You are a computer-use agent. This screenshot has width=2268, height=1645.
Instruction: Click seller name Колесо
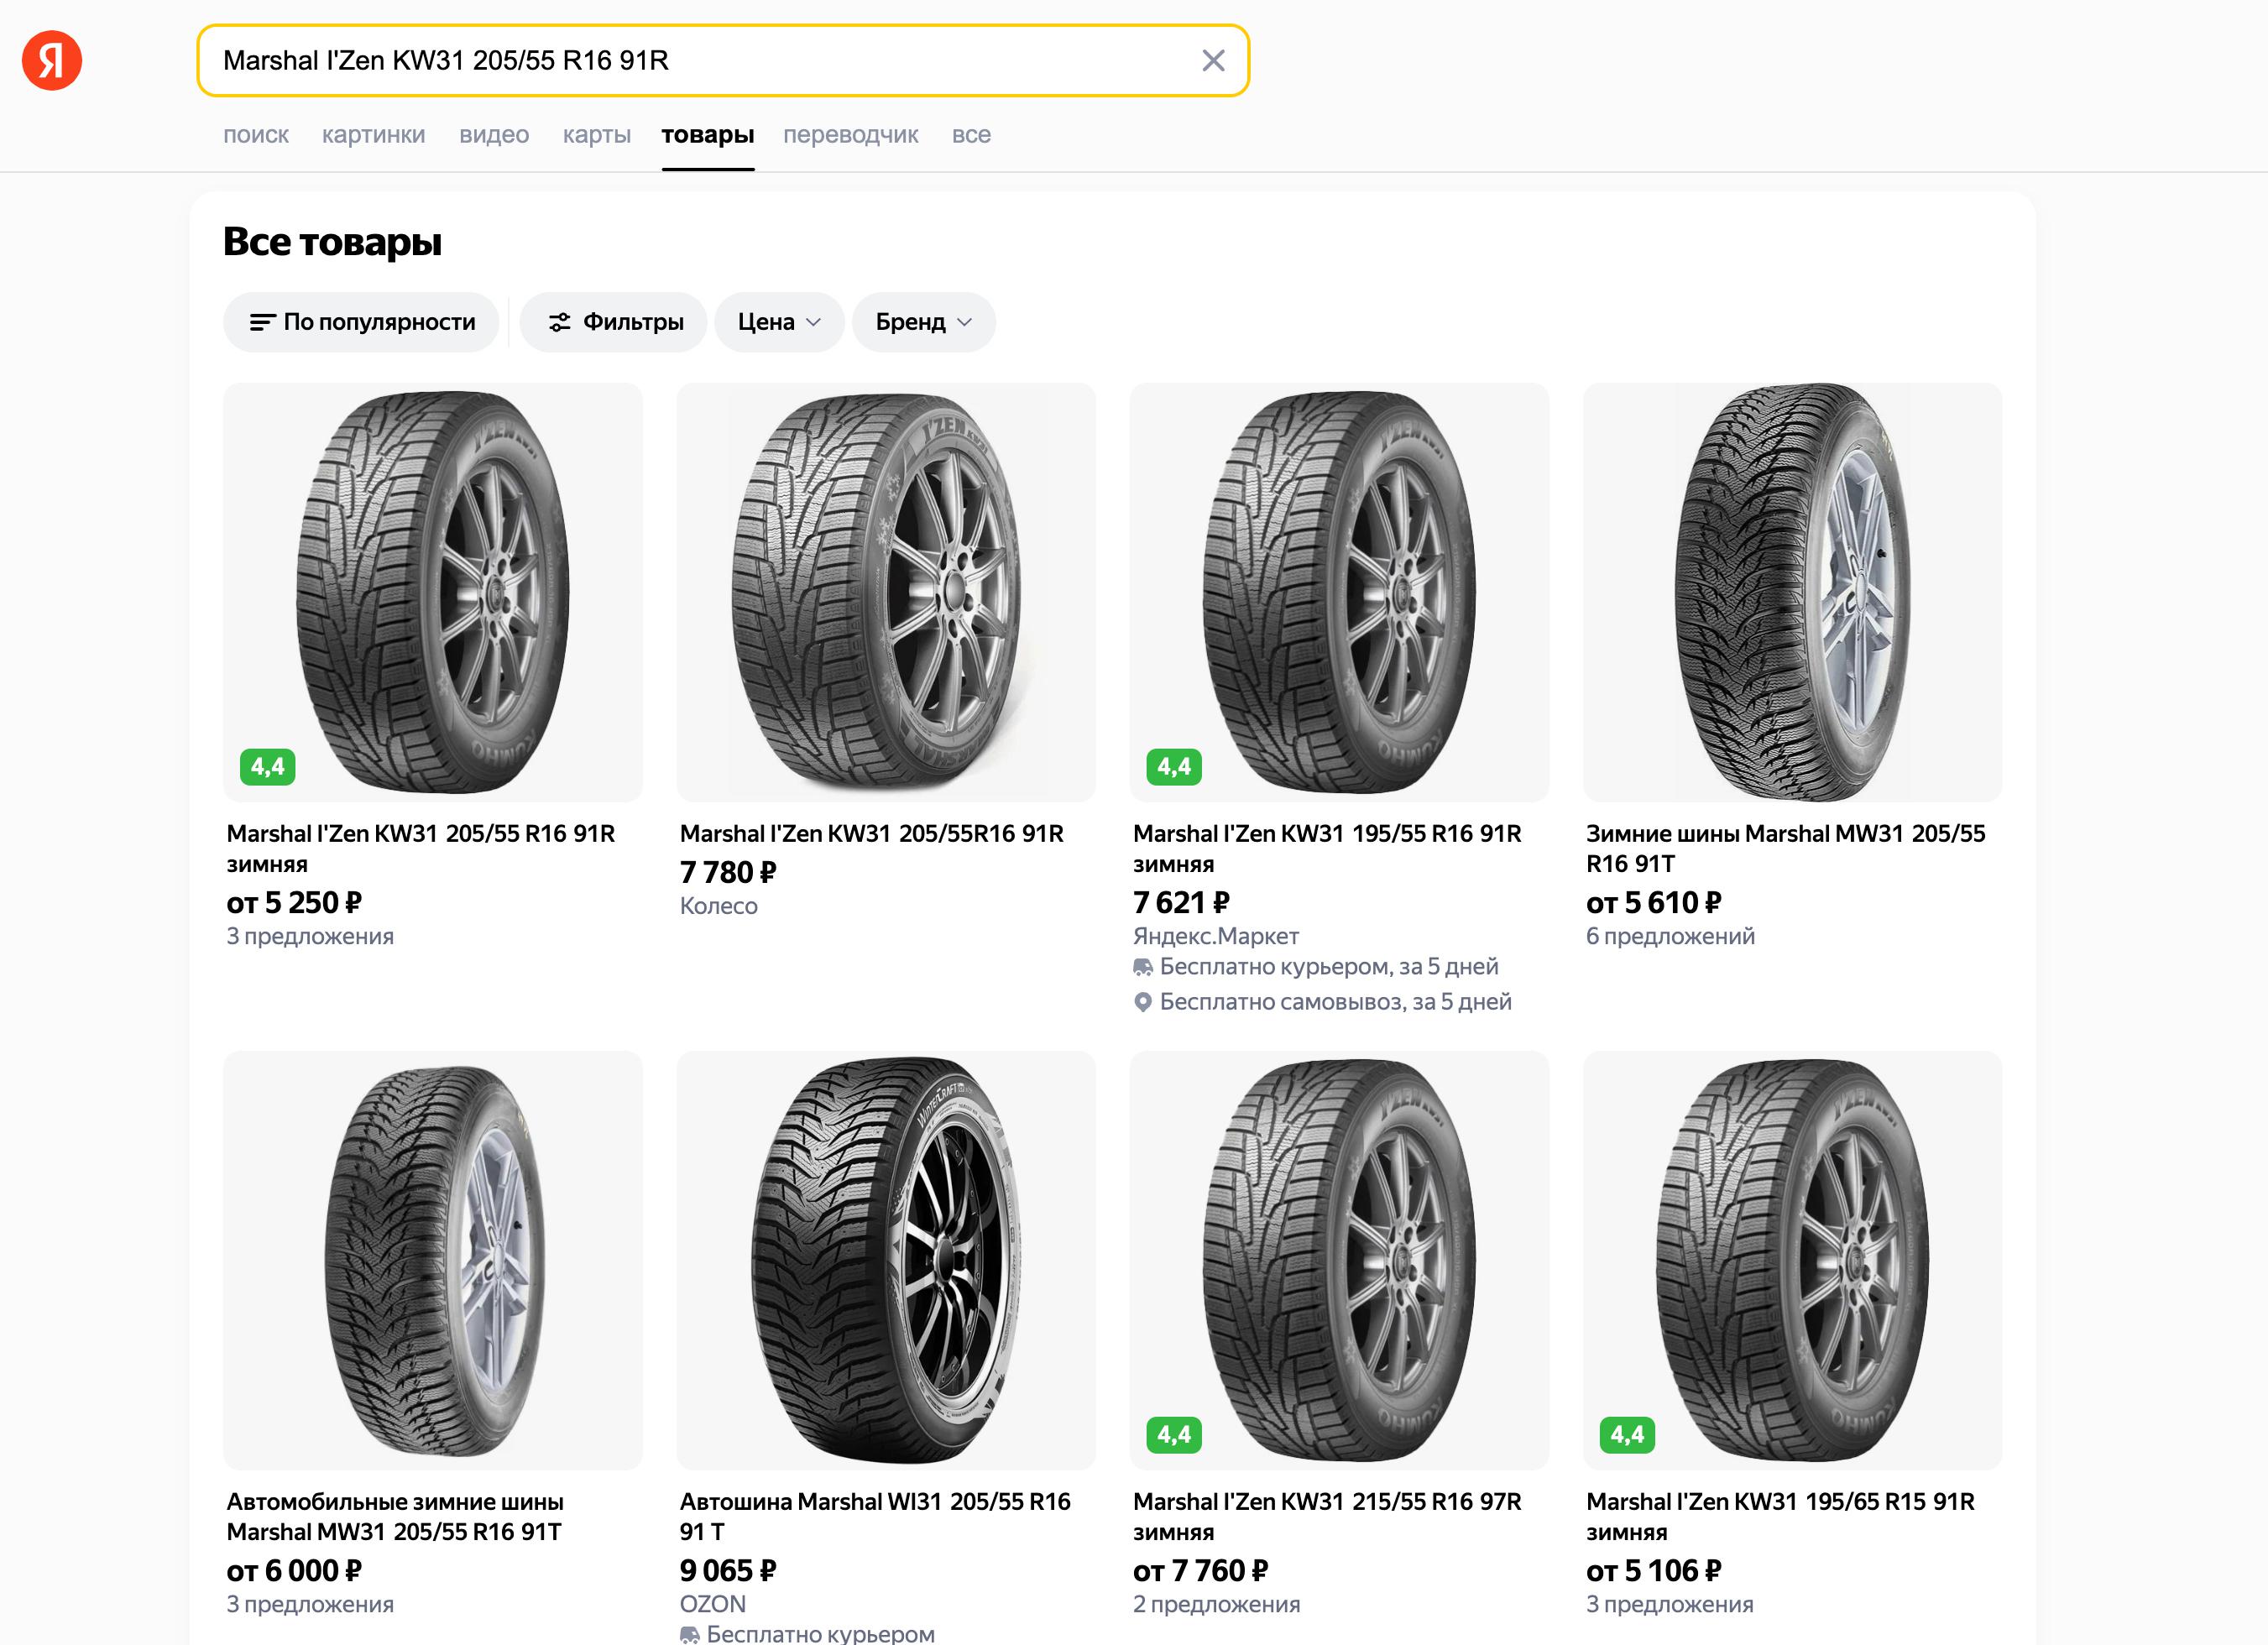tap(719, 906)
